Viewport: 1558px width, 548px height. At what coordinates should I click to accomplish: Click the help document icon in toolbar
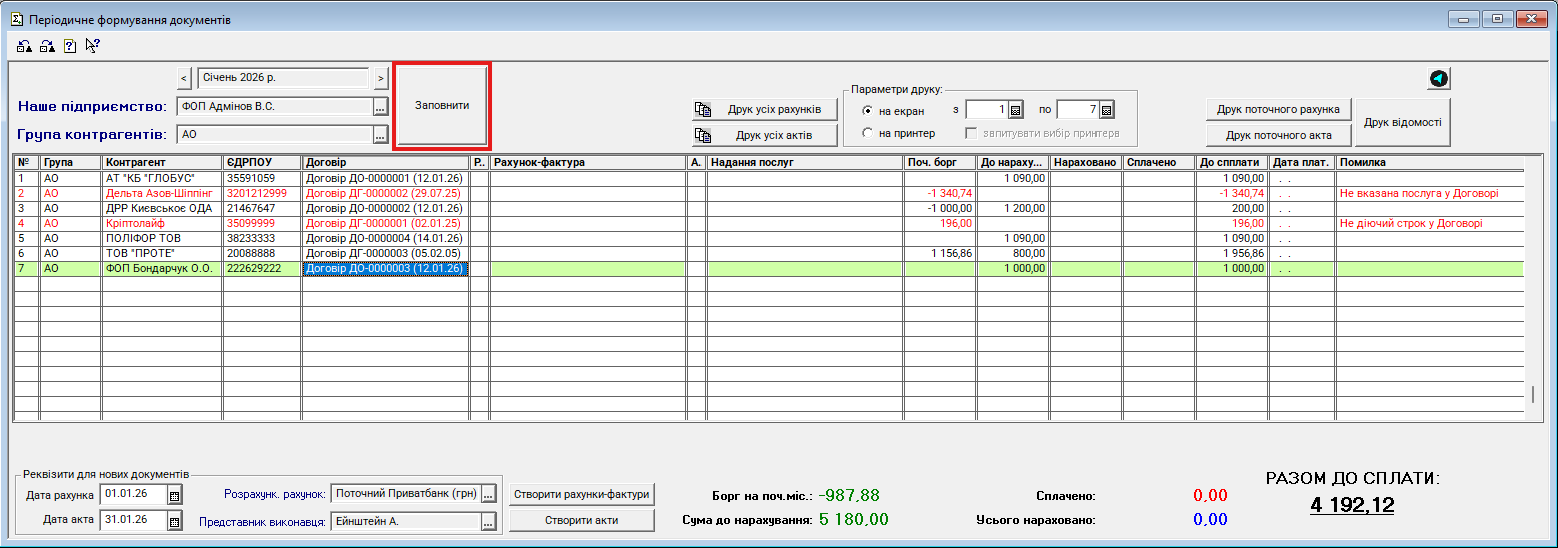(70, 45)
